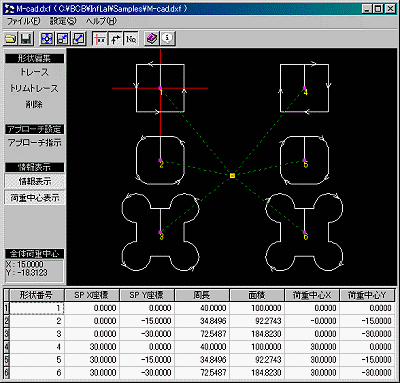This screenshot has width=400, height=383.
Task: Click the 荷重中心表示 button
Action: (x=35, y=198)
